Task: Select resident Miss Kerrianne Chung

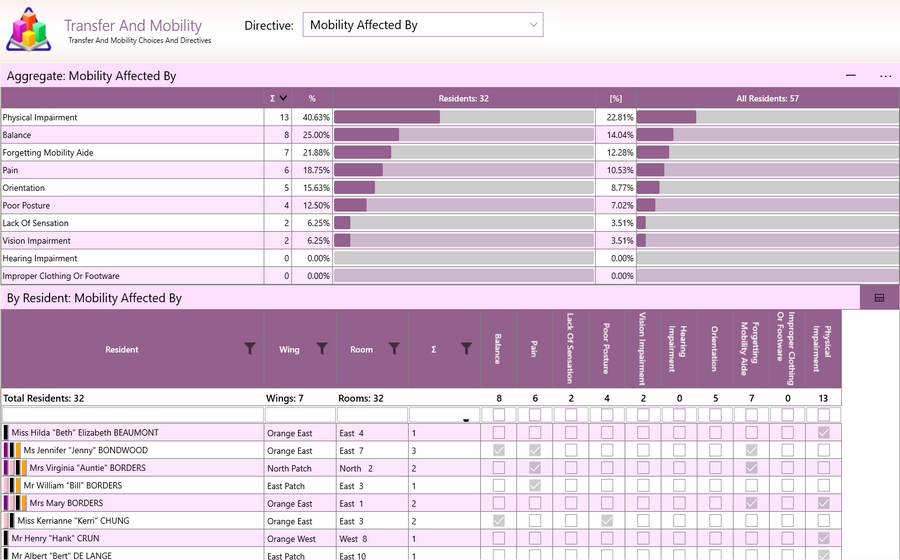Action: 73,520
